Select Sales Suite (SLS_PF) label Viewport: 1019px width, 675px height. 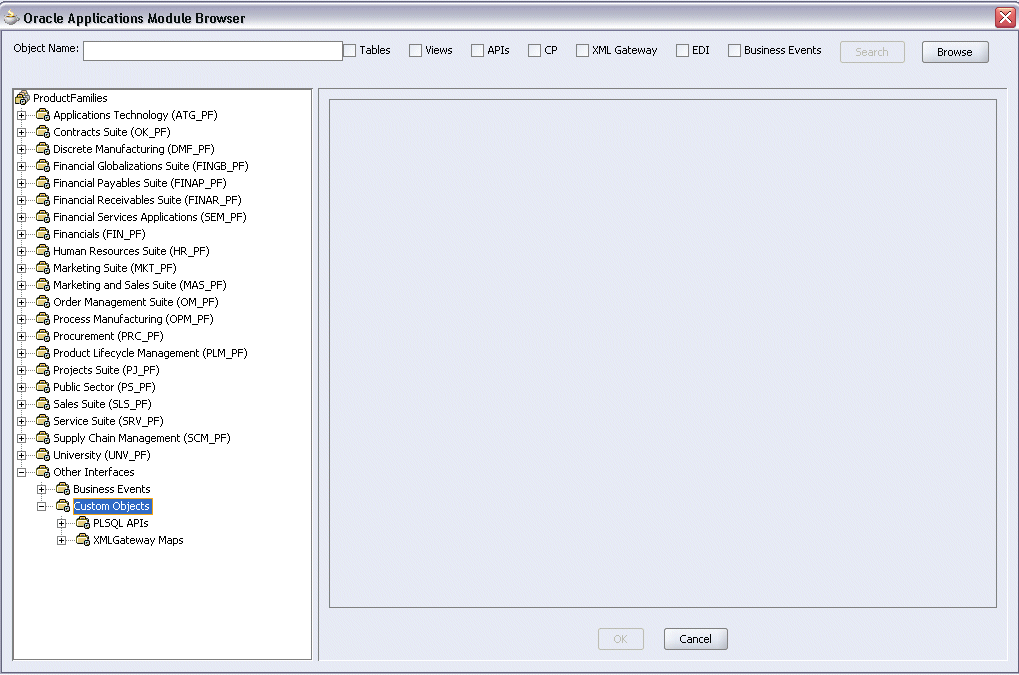102,404
